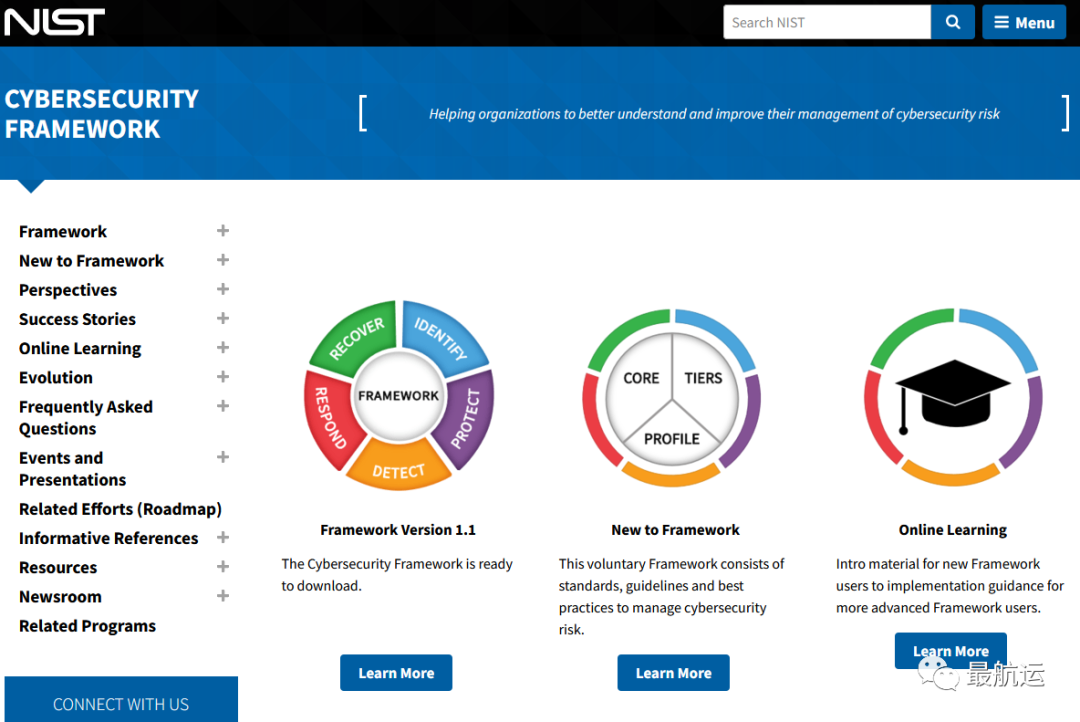This screenshot has height=722, width=1080.
Task: Expand the Events and Presentations plus icon
Action: 222,457
